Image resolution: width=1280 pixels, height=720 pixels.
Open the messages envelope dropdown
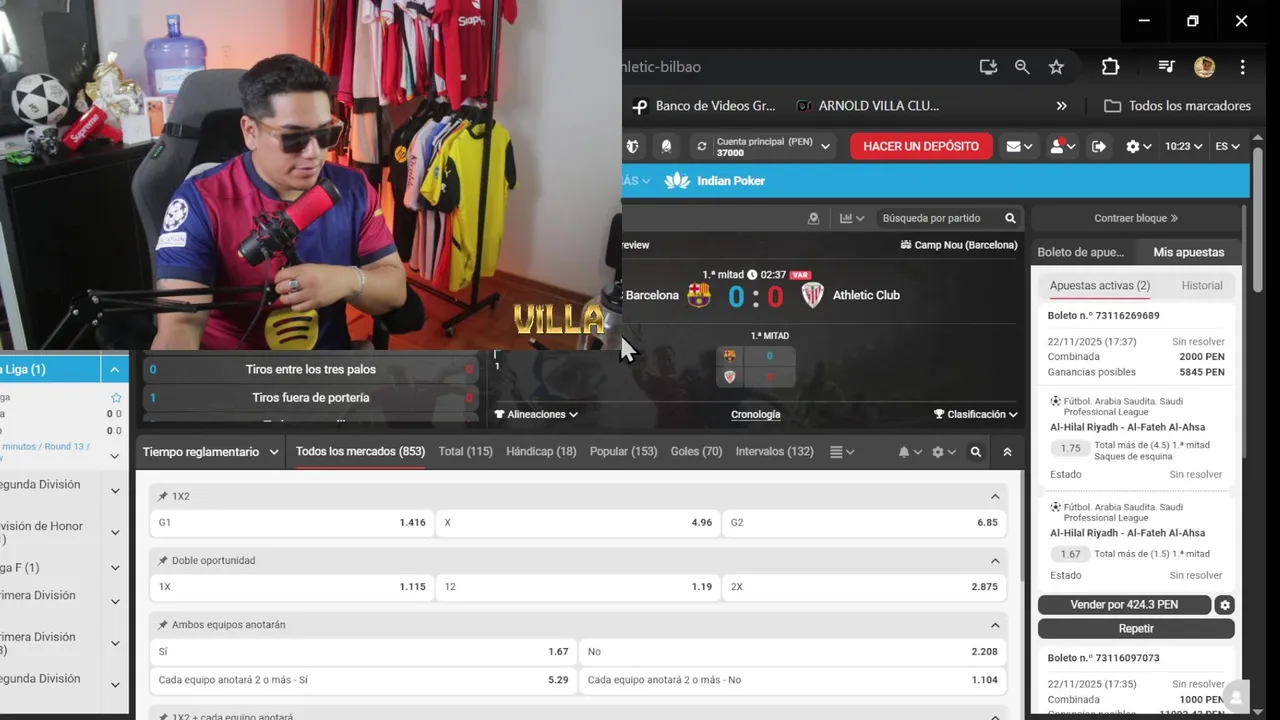(1019, 146)
